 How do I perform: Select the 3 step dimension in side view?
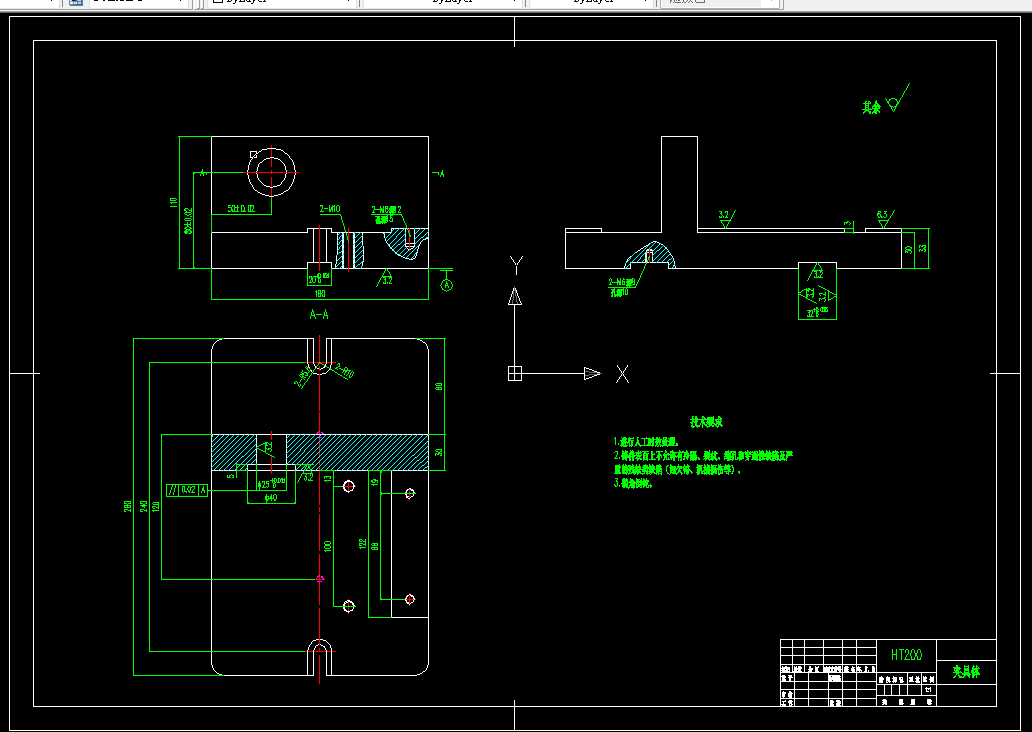click(x=848, y=224)
